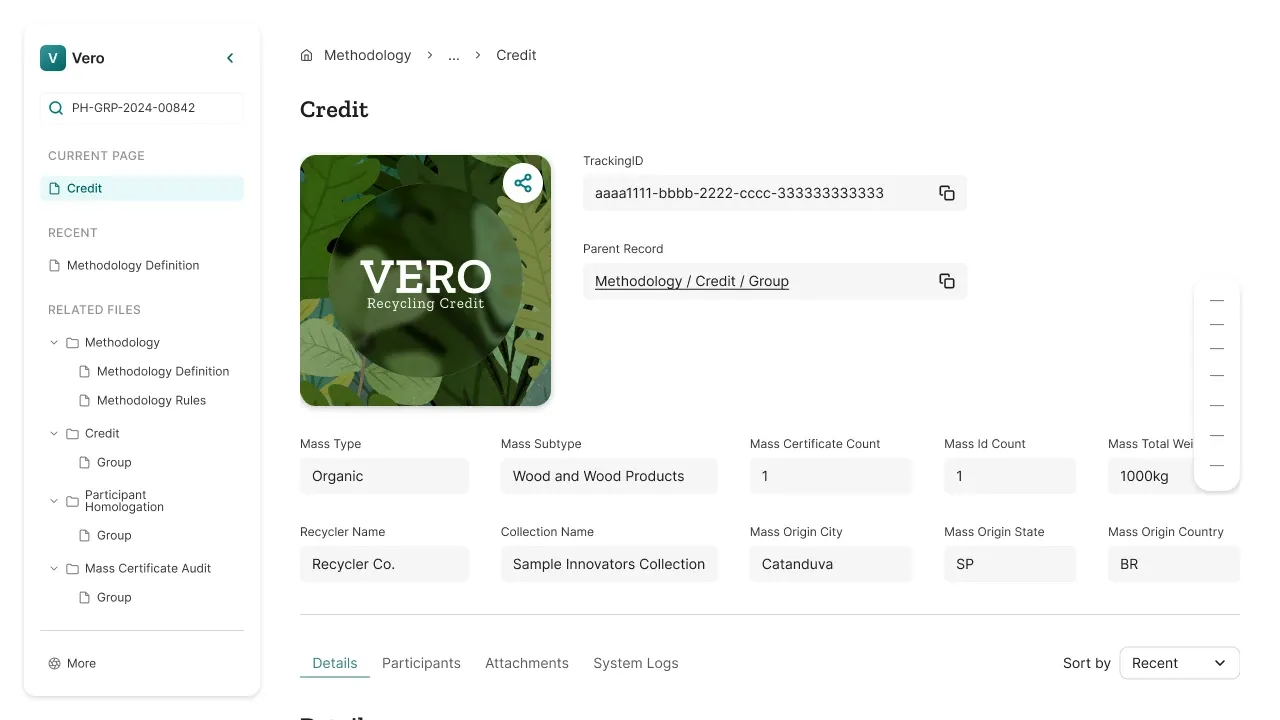Click the Methodology folder icon
1280x720 pixels.
[72, 342]
